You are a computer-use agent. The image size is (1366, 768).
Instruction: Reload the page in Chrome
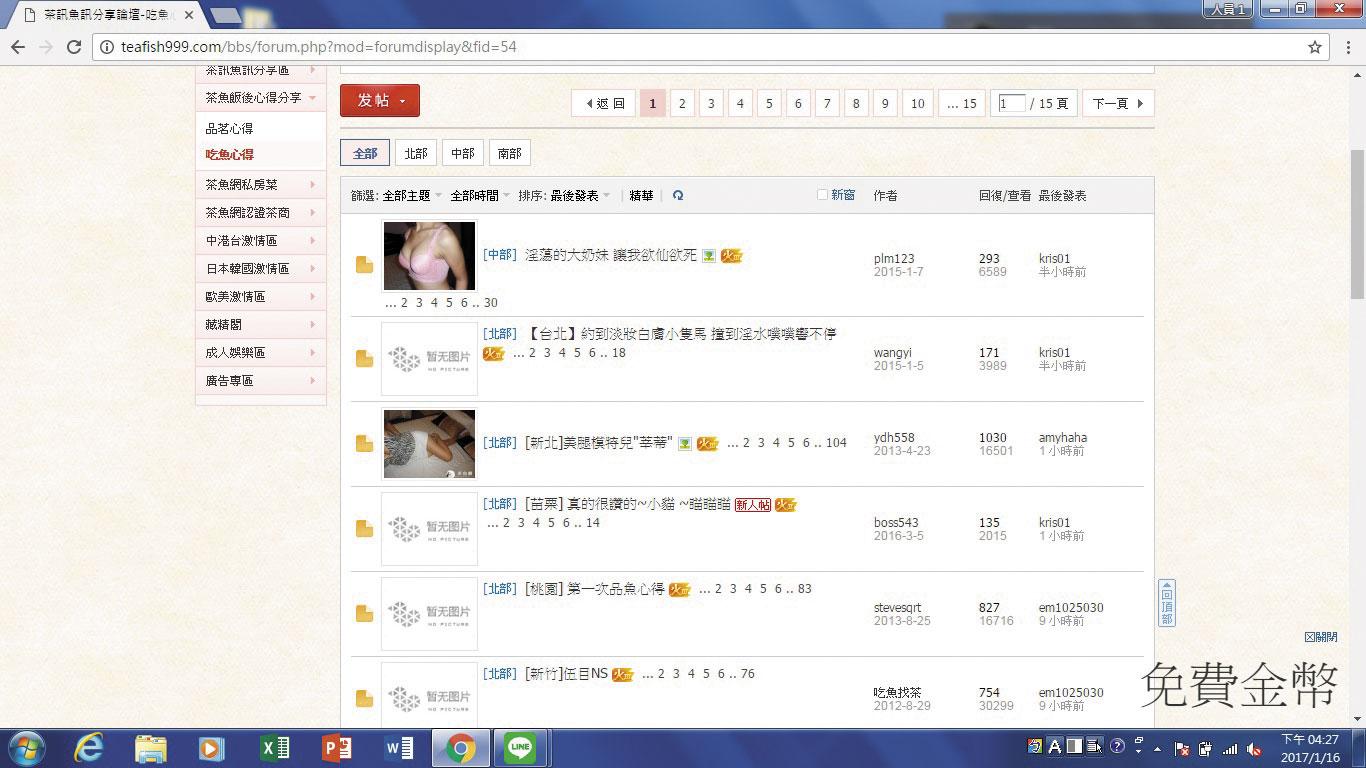click(x=73, y=47)
